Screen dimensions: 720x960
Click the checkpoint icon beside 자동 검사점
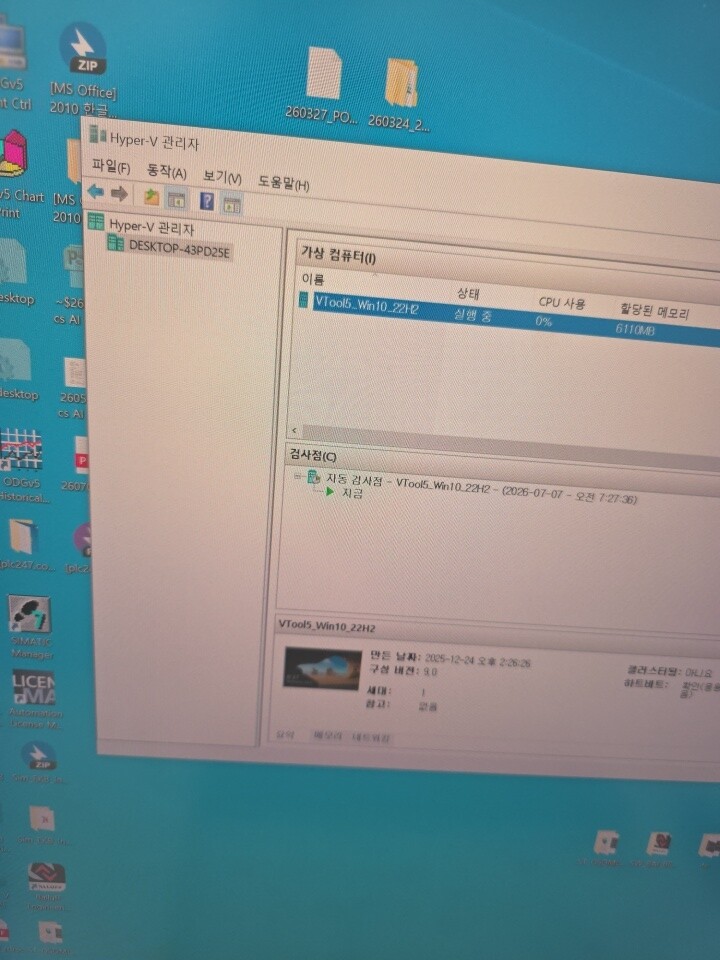click(313, 477)
